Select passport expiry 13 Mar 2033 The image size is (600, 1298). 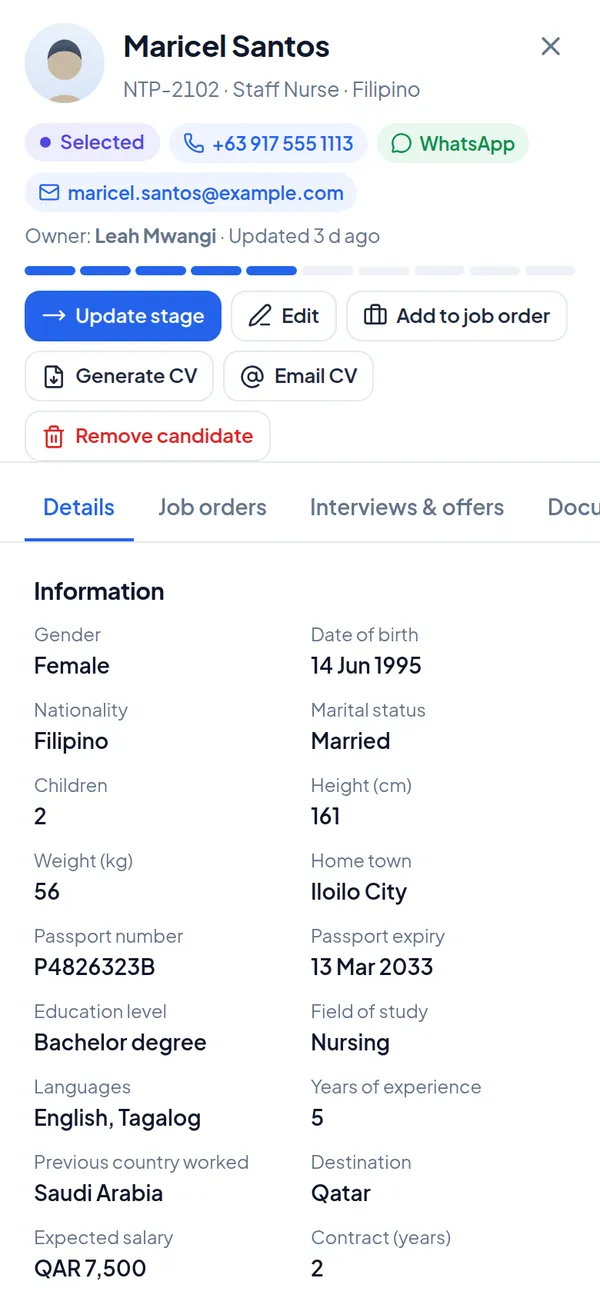[x=372, y=967]
